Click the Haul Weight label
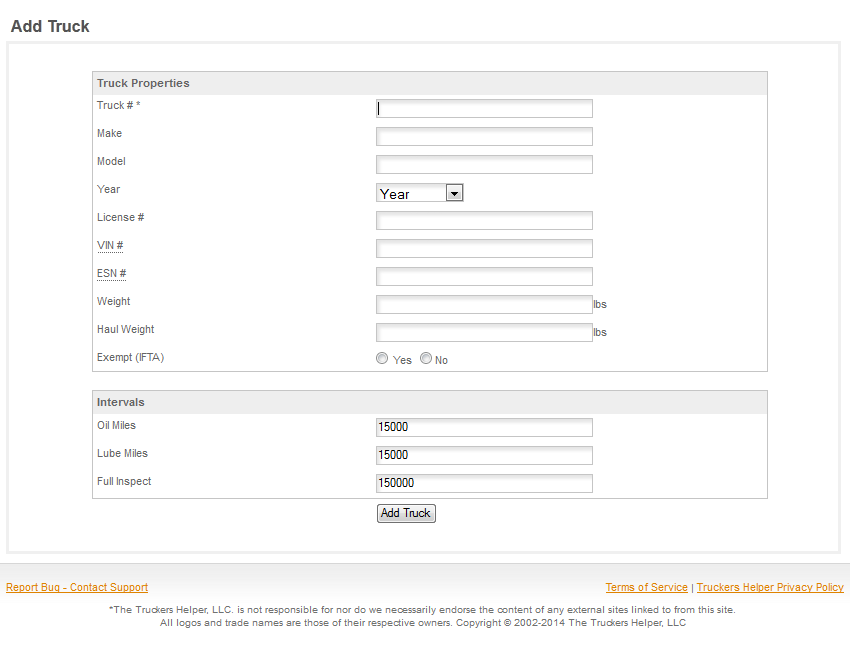Screen dimensions: 850x646 pos(126,330)
